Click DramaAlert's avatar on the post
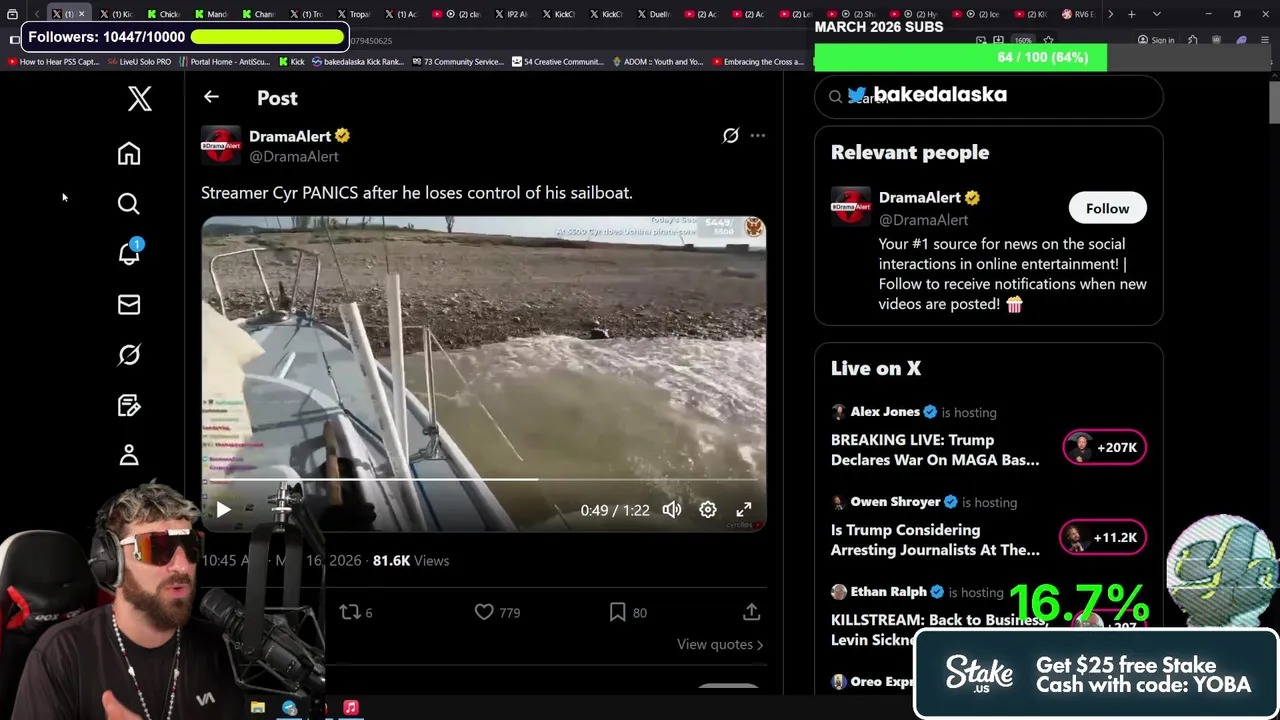Screen dimensions: 1280x720 [221, 146]
